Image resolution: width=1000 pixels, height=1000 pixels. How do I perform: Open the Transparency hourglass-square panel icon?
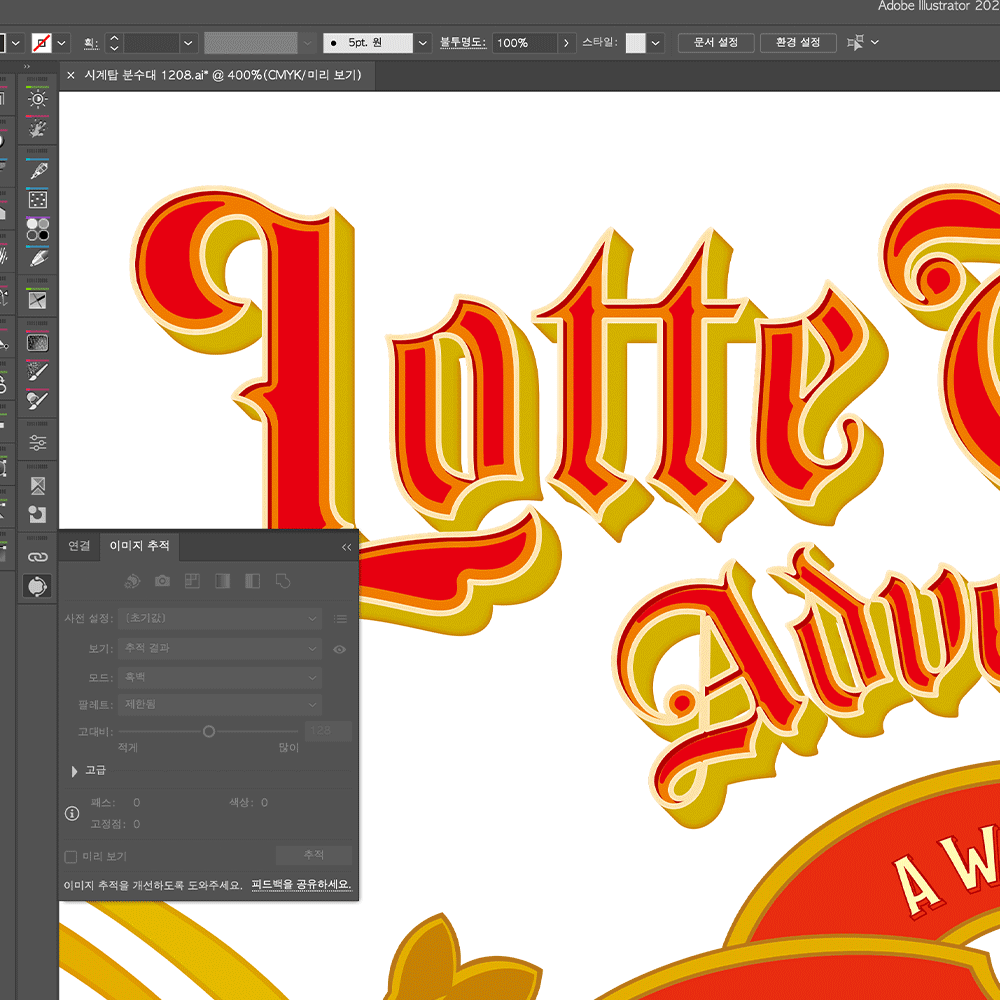38,485
